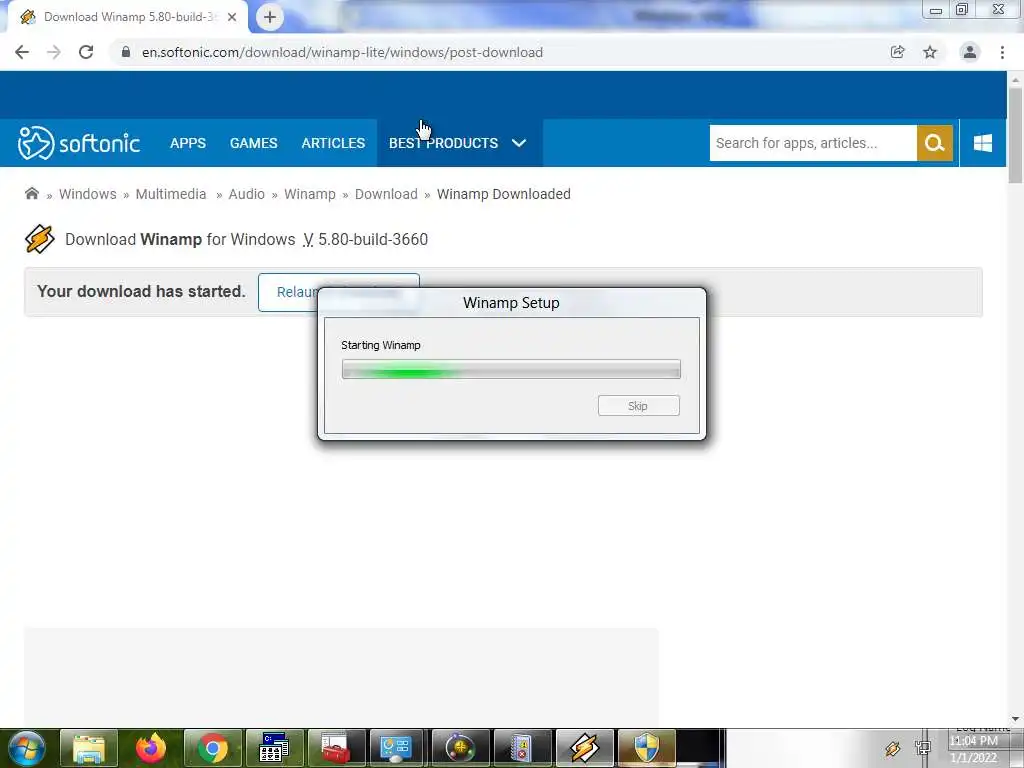Viewport: 1024px width, 768px height.
Task: Click the Starting Winamp progress bar
Action: (x=511, y=369)
